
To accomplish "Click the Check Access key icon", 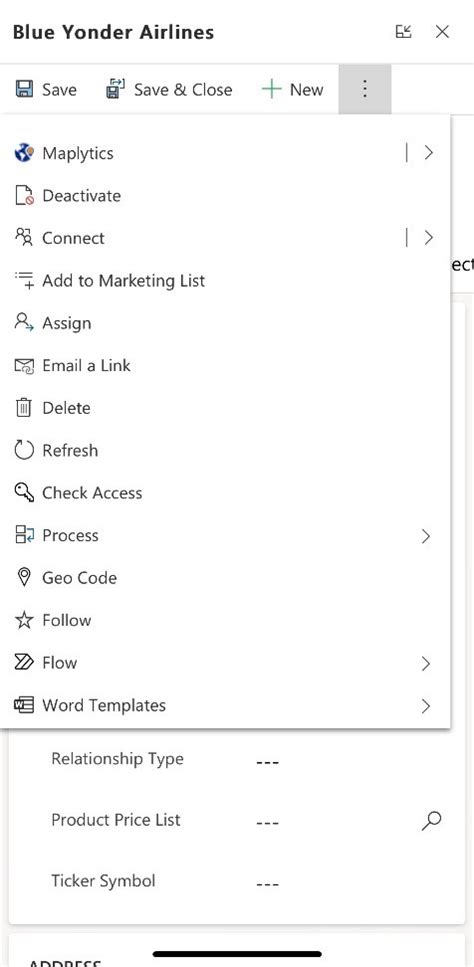I will [23, 493].
